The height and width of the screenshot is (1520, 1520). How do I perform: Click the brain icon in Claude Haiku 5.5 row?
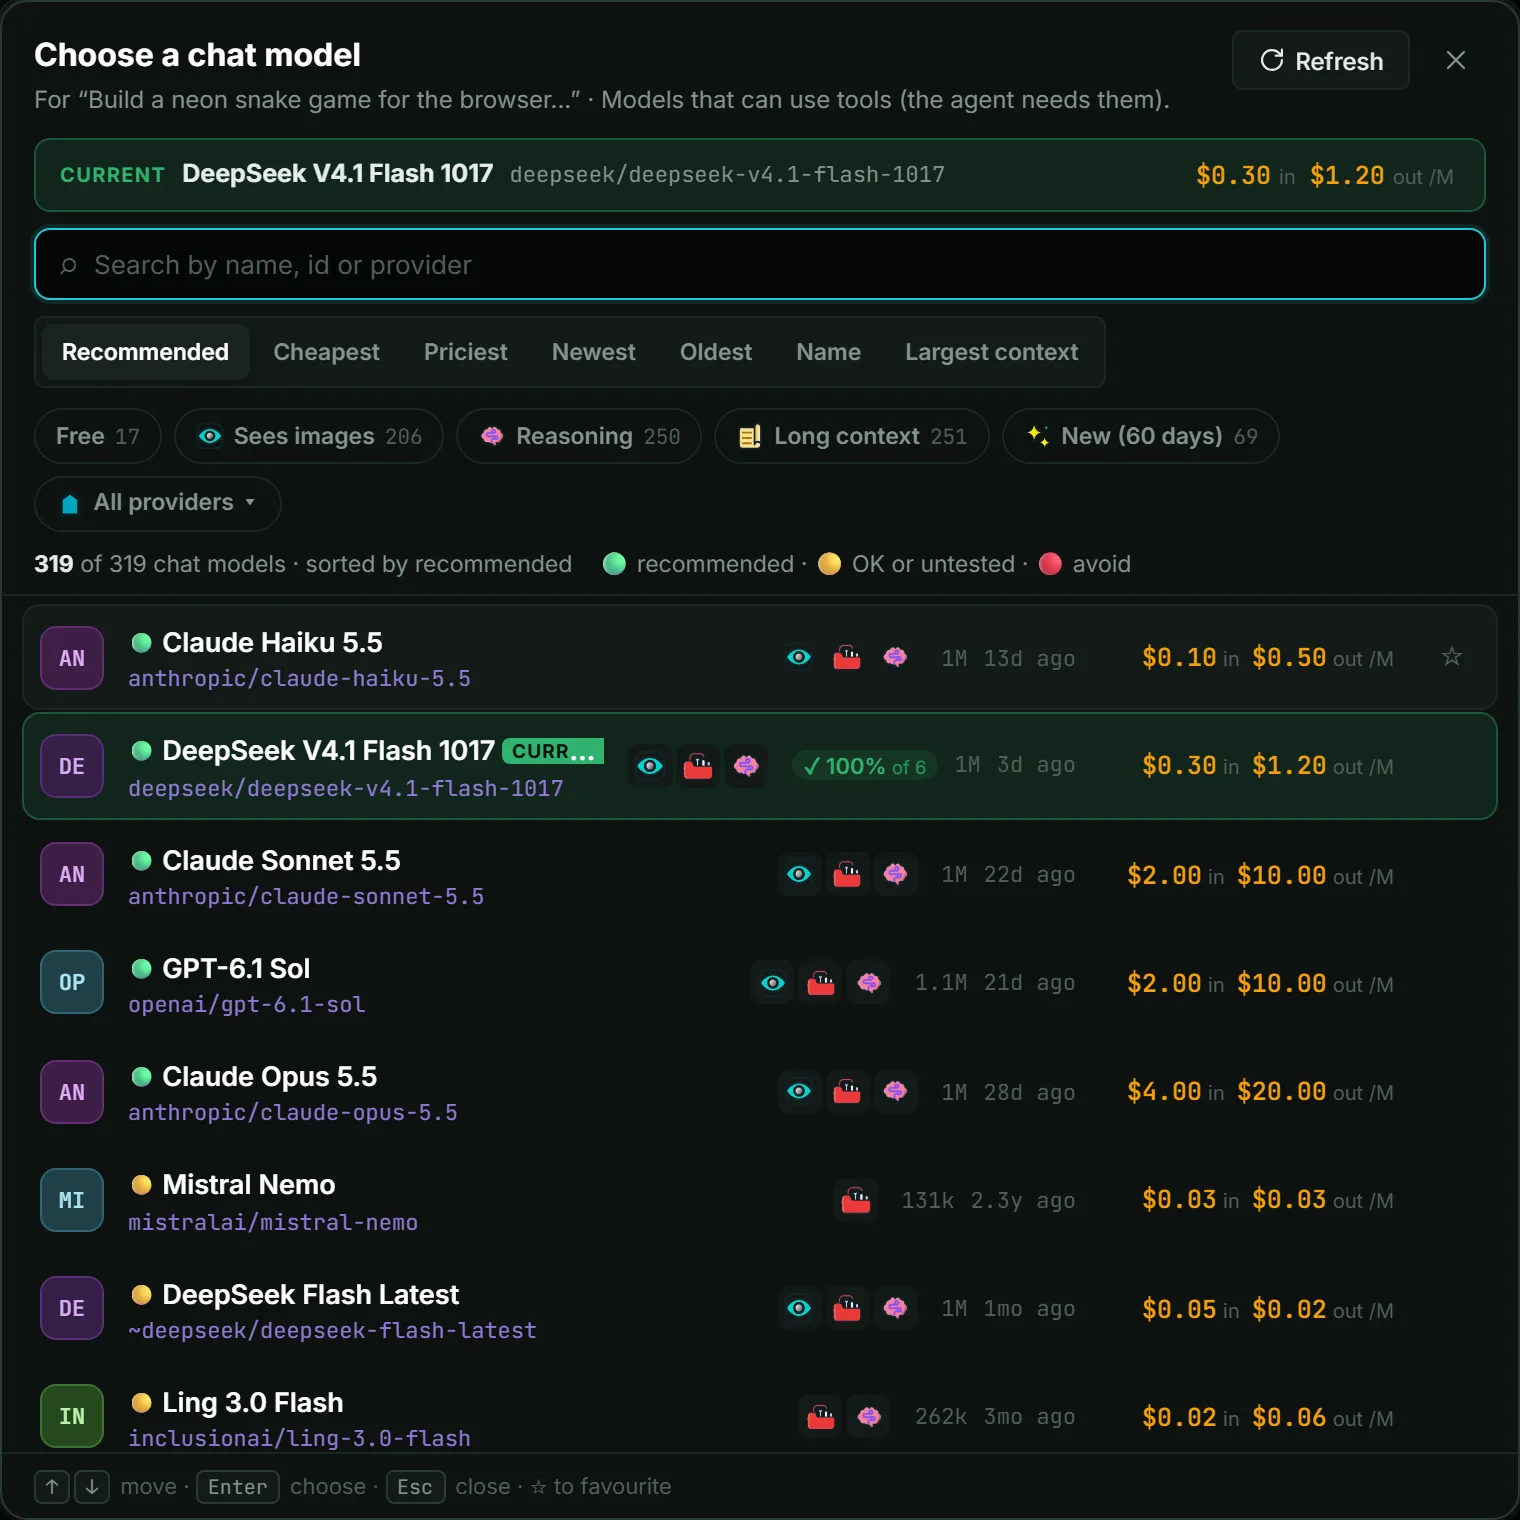pos(895,657)
